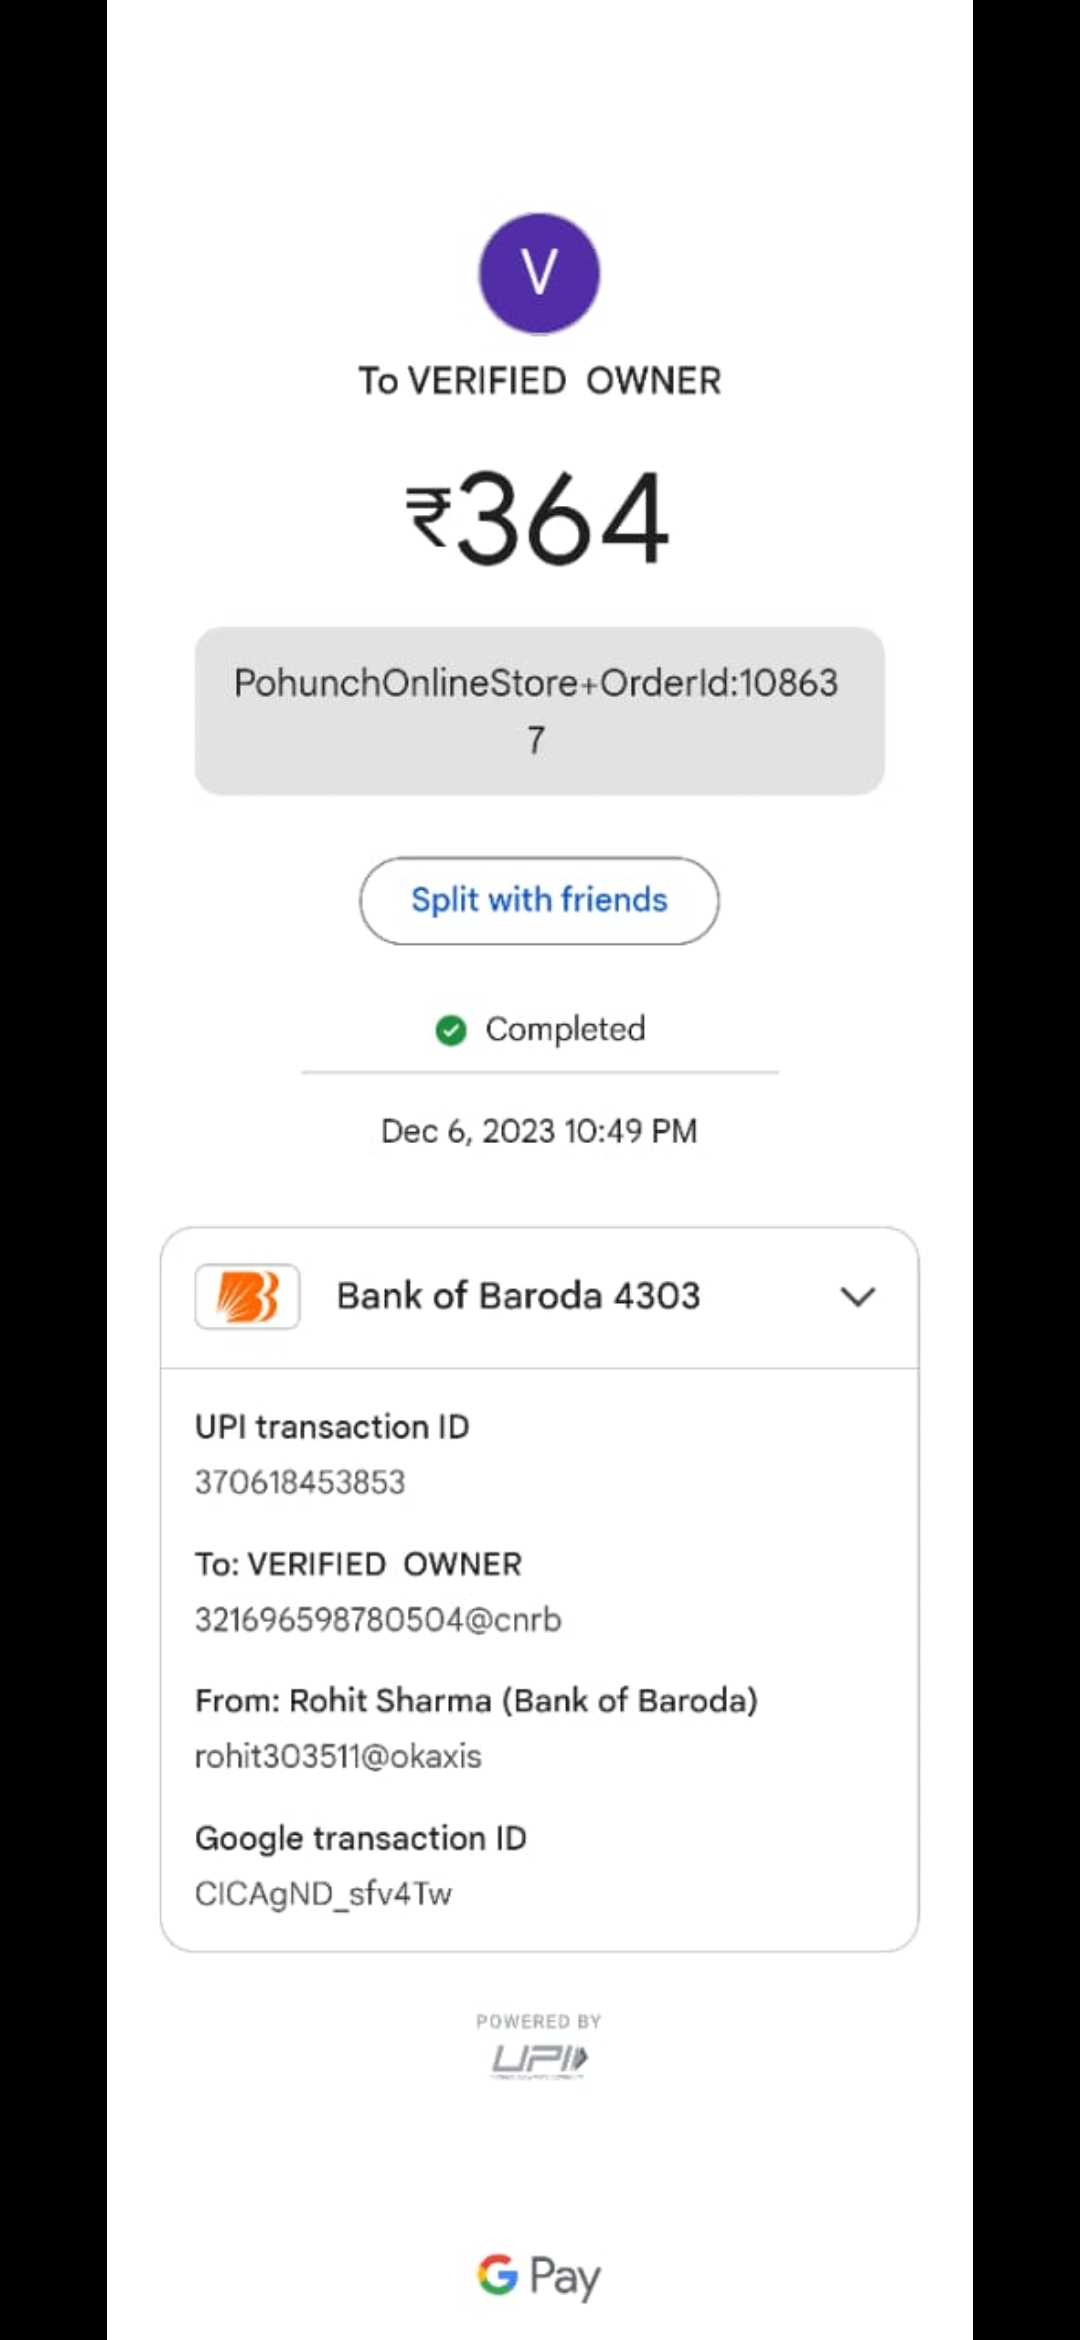The height and width of the screenshot is (2340, 1080).
Task: Select the PohunchOnlineStore order note box
Action: (x=539, y=710)
